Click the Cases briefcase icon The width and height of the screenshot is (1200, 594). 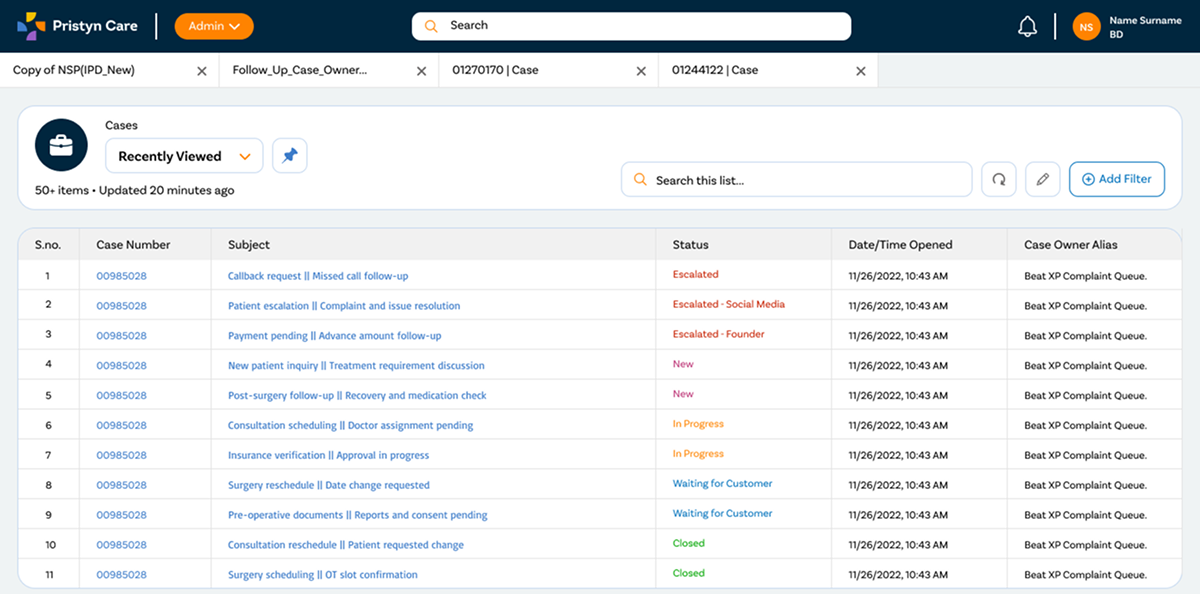tap(61, 144)
